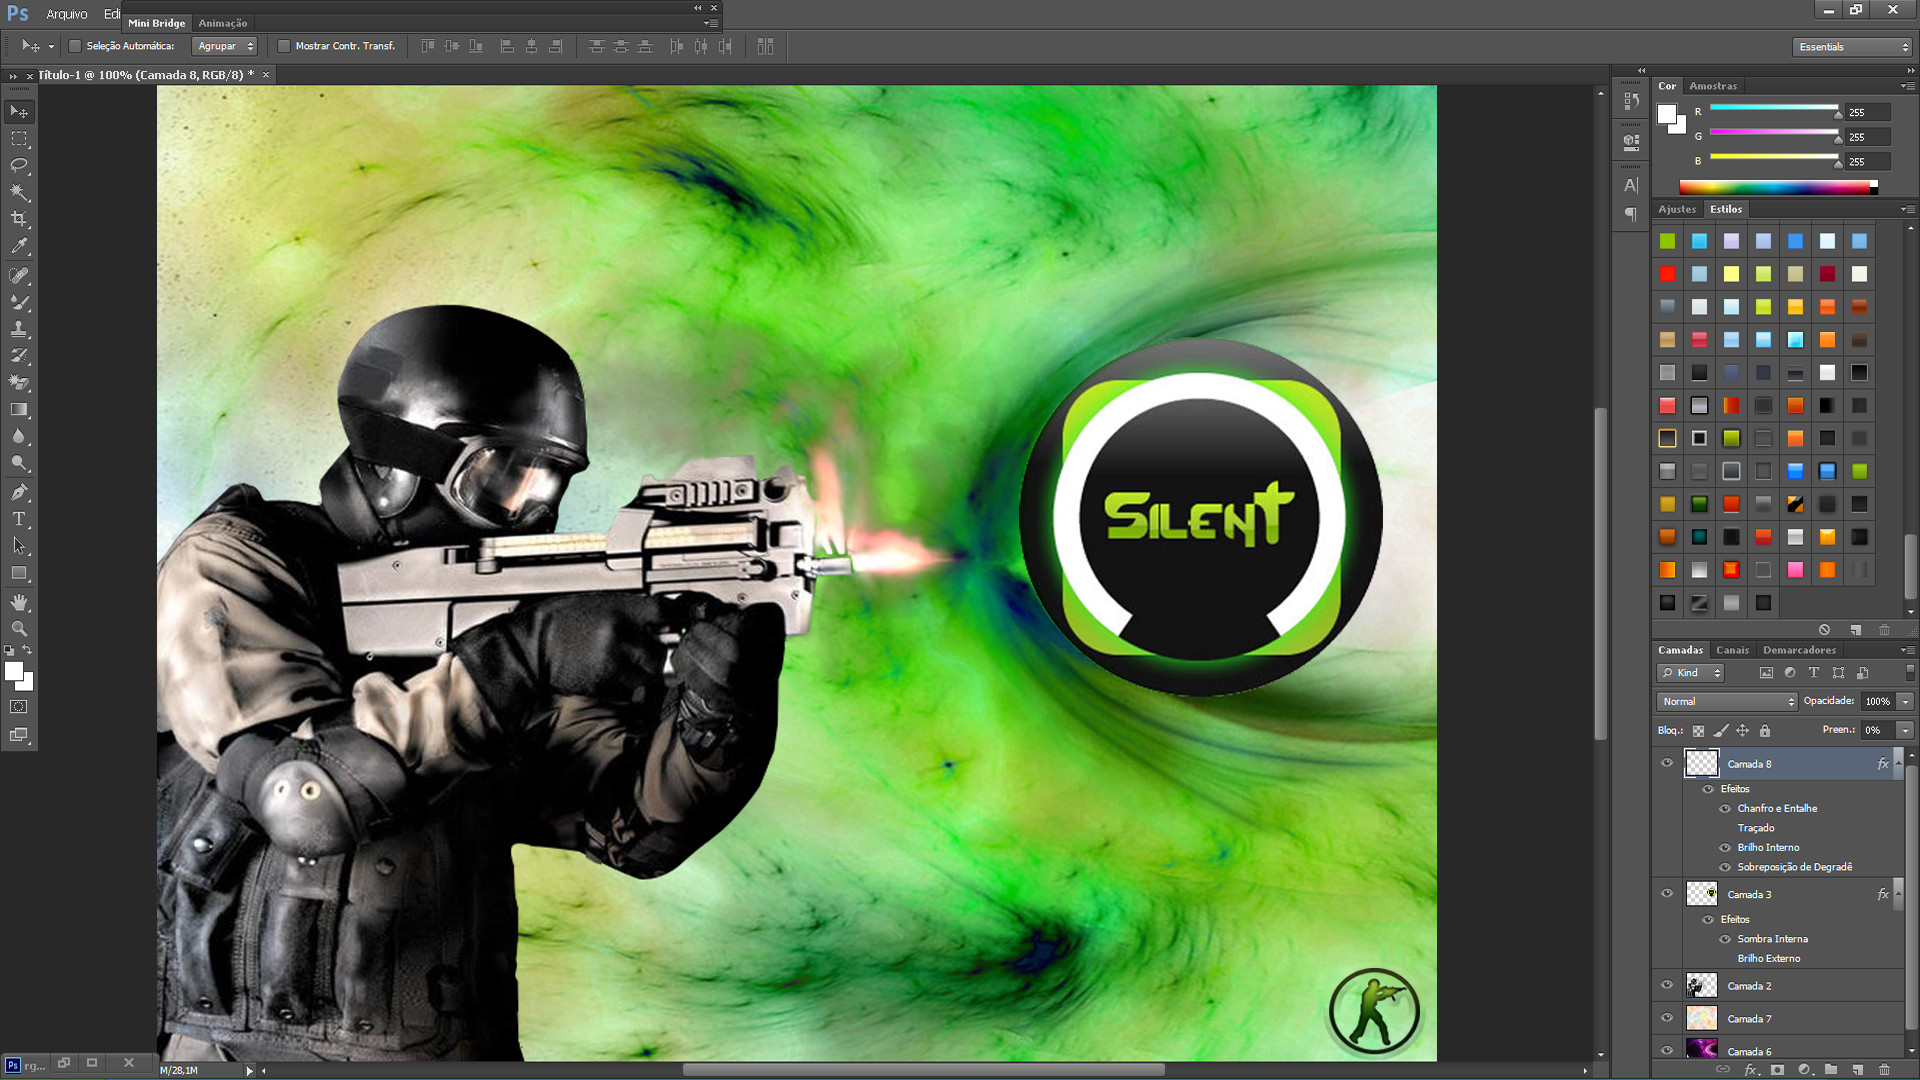The image size is (1920, 1080).
Task: Clear style button in Estilos panel
Action: click(1824, 630)
